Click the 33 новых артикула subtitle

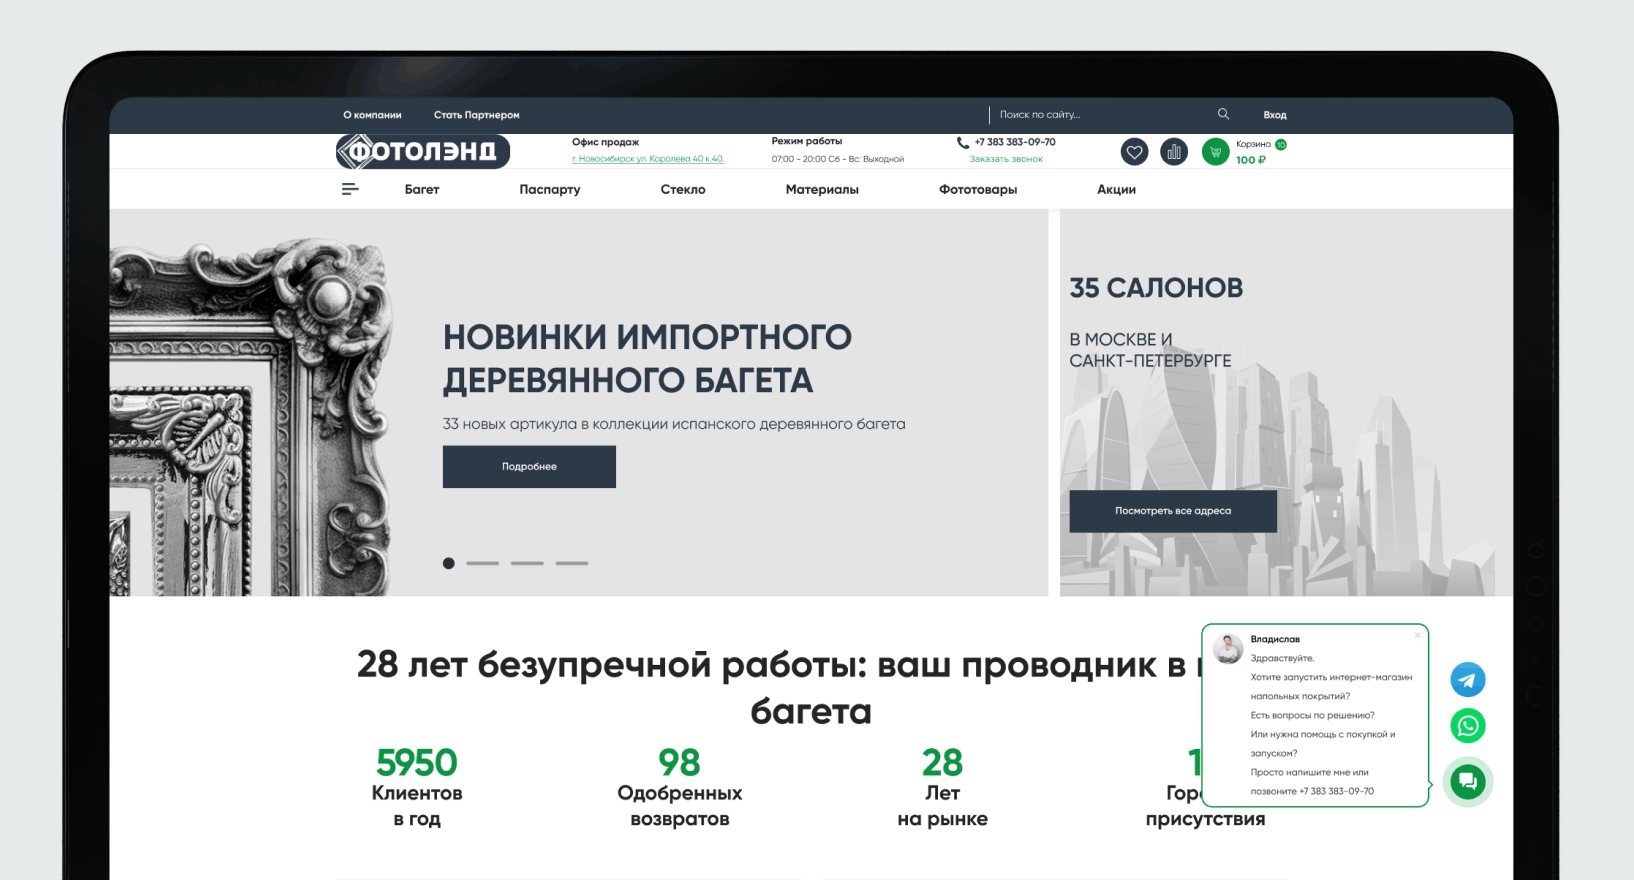pos(674,424)
